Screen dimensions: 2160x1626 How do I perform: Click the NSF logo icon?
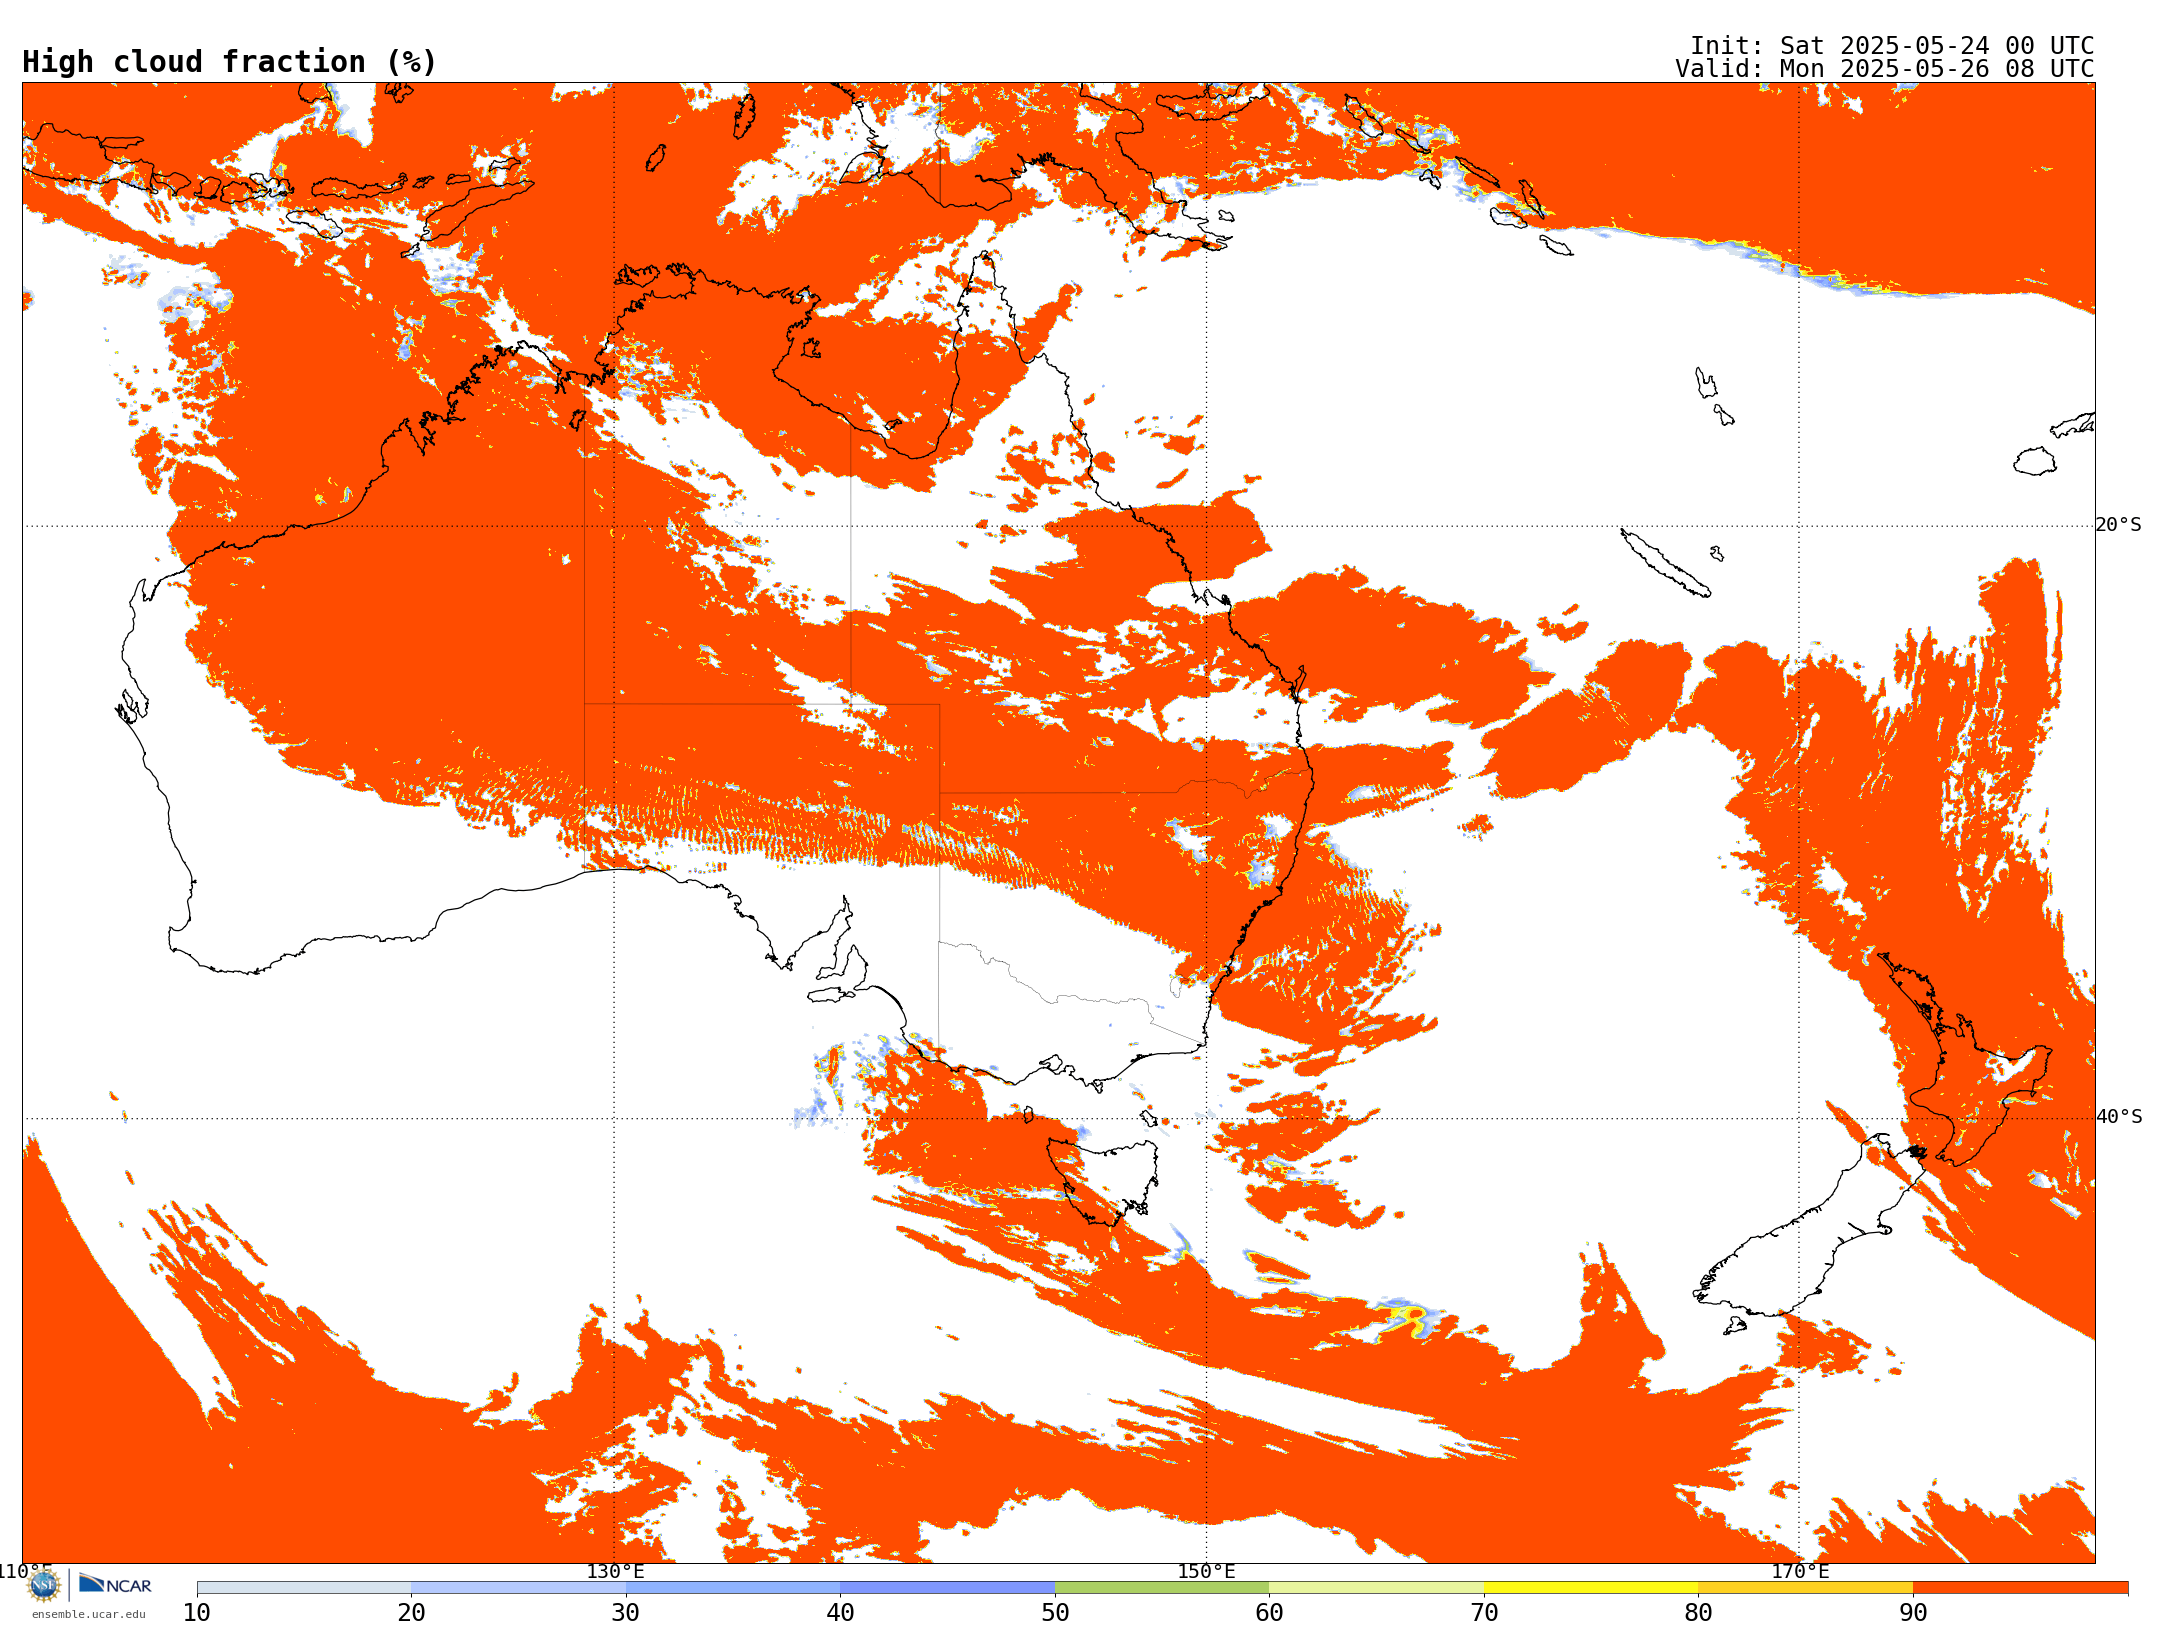(44, 1585)
